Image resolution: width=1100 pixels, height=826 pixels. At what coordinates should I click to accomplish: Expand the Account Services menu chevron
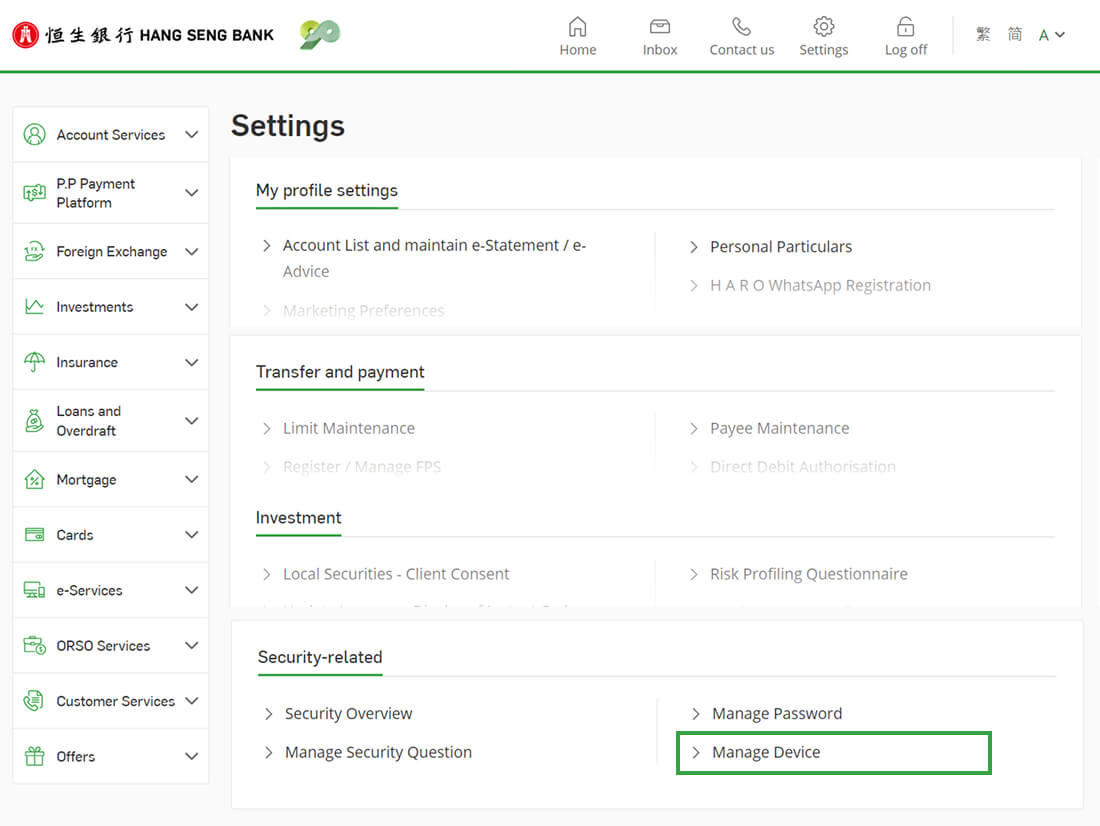[191, 135]
